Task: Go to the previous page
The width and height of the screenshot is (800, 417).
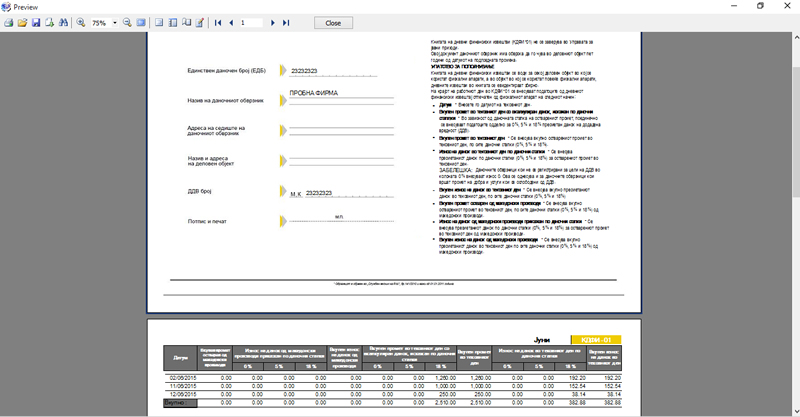Action: [x=231, y=23]
